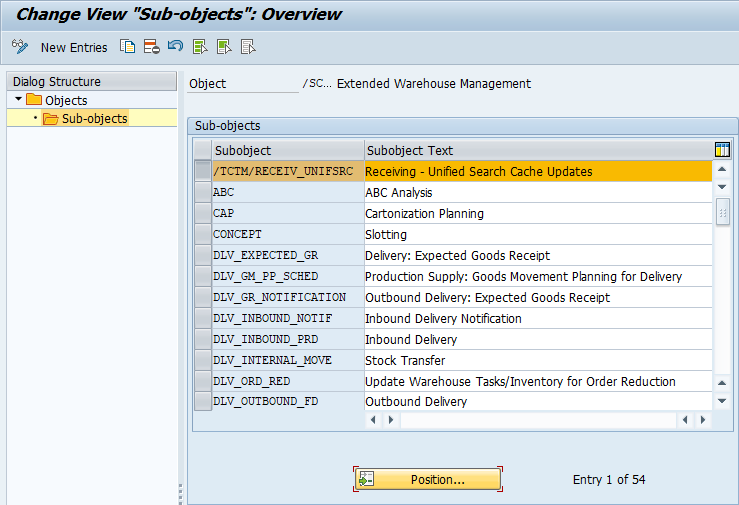Collapse the Objects tree node
Screen dimensions: 739x505
tap(18, 100)
